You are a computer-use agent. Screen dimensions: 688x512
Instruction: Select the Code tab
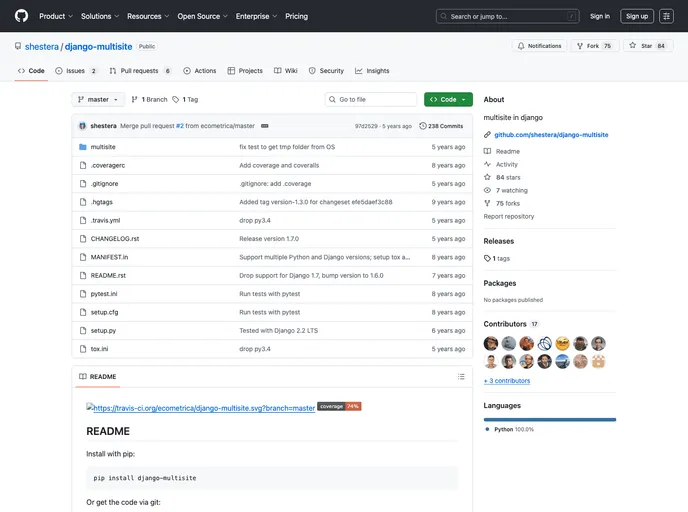tap(31, 71)
